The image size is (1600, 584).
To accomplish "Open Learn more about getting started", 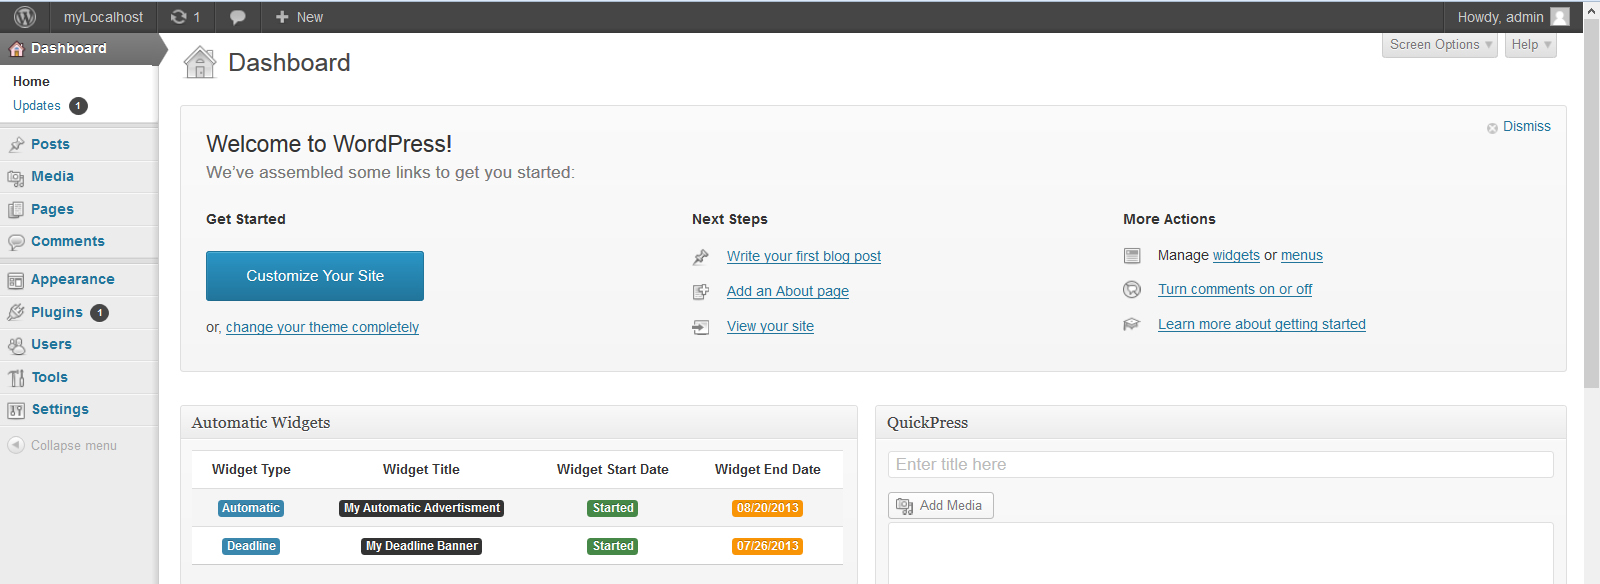I will (1262, 324).
